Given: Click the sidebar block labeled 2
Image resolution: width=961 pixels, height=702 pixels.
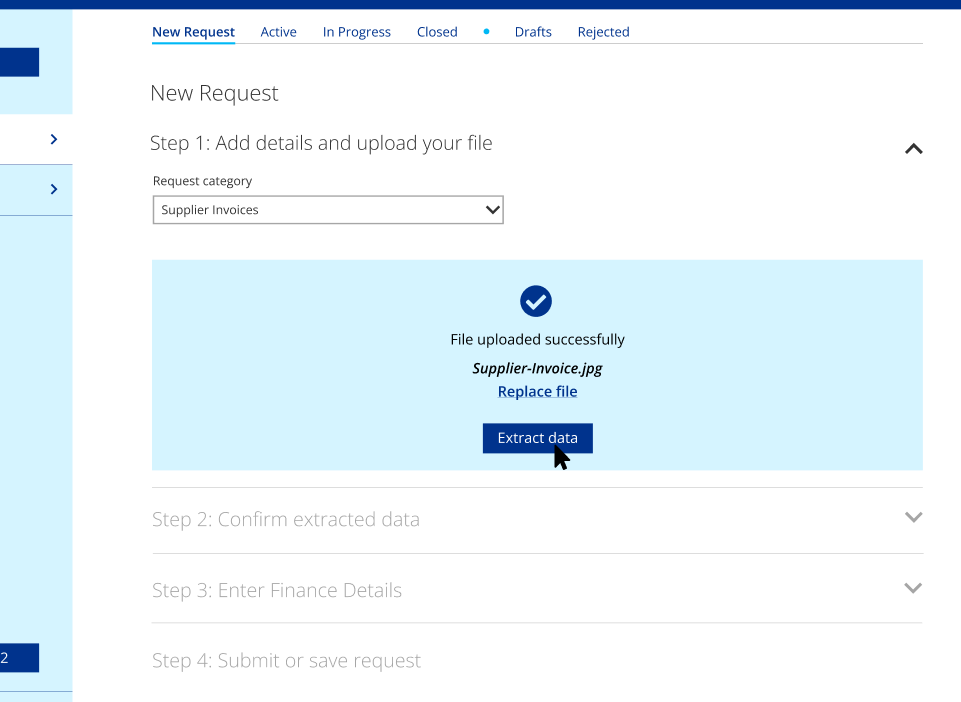Looking at the screenshot, I should coord(20,658).
